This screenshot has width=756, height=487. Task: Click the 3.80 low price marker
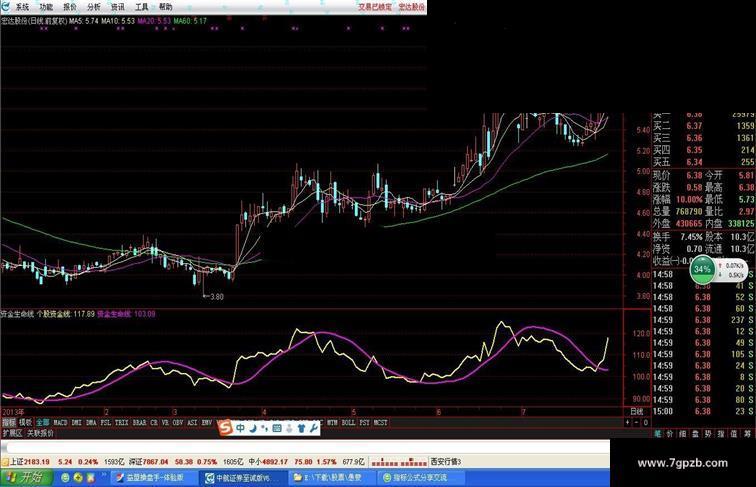tap(214, 297)
